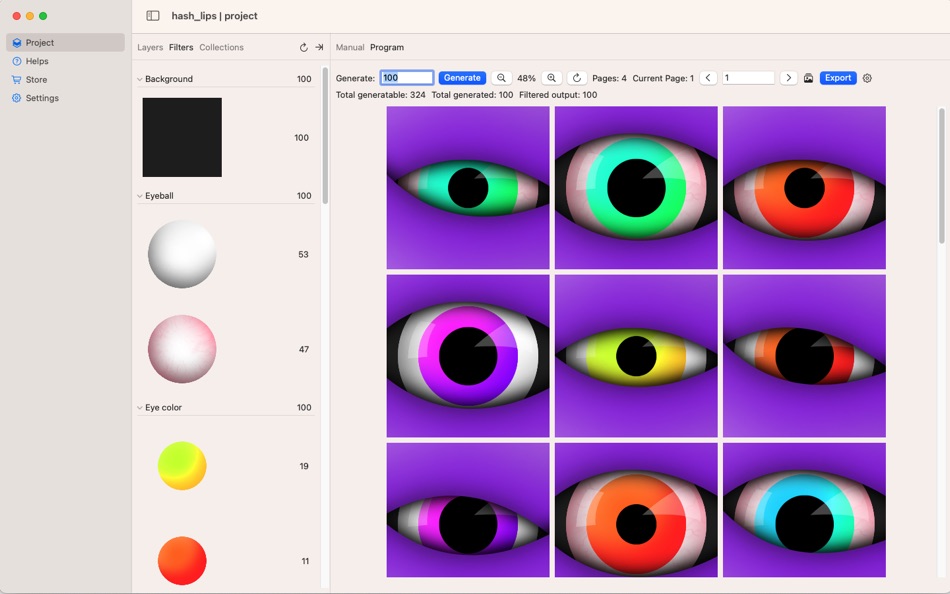The width and height of the screenshot is (950, 594).
Task: Click the image preview icon near Export
Action: click(x=808, y=78)
